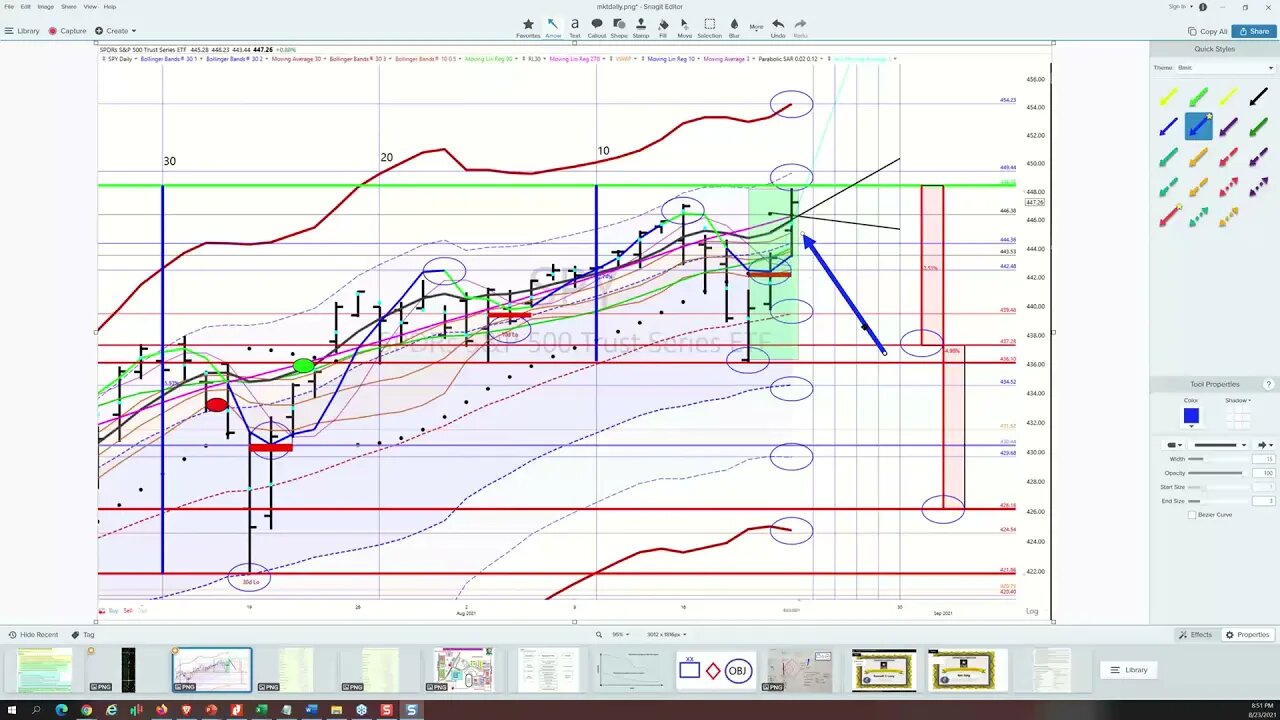Click the Windows Start button
Viewport: 1280px width, 720px height.
point(13,710)
